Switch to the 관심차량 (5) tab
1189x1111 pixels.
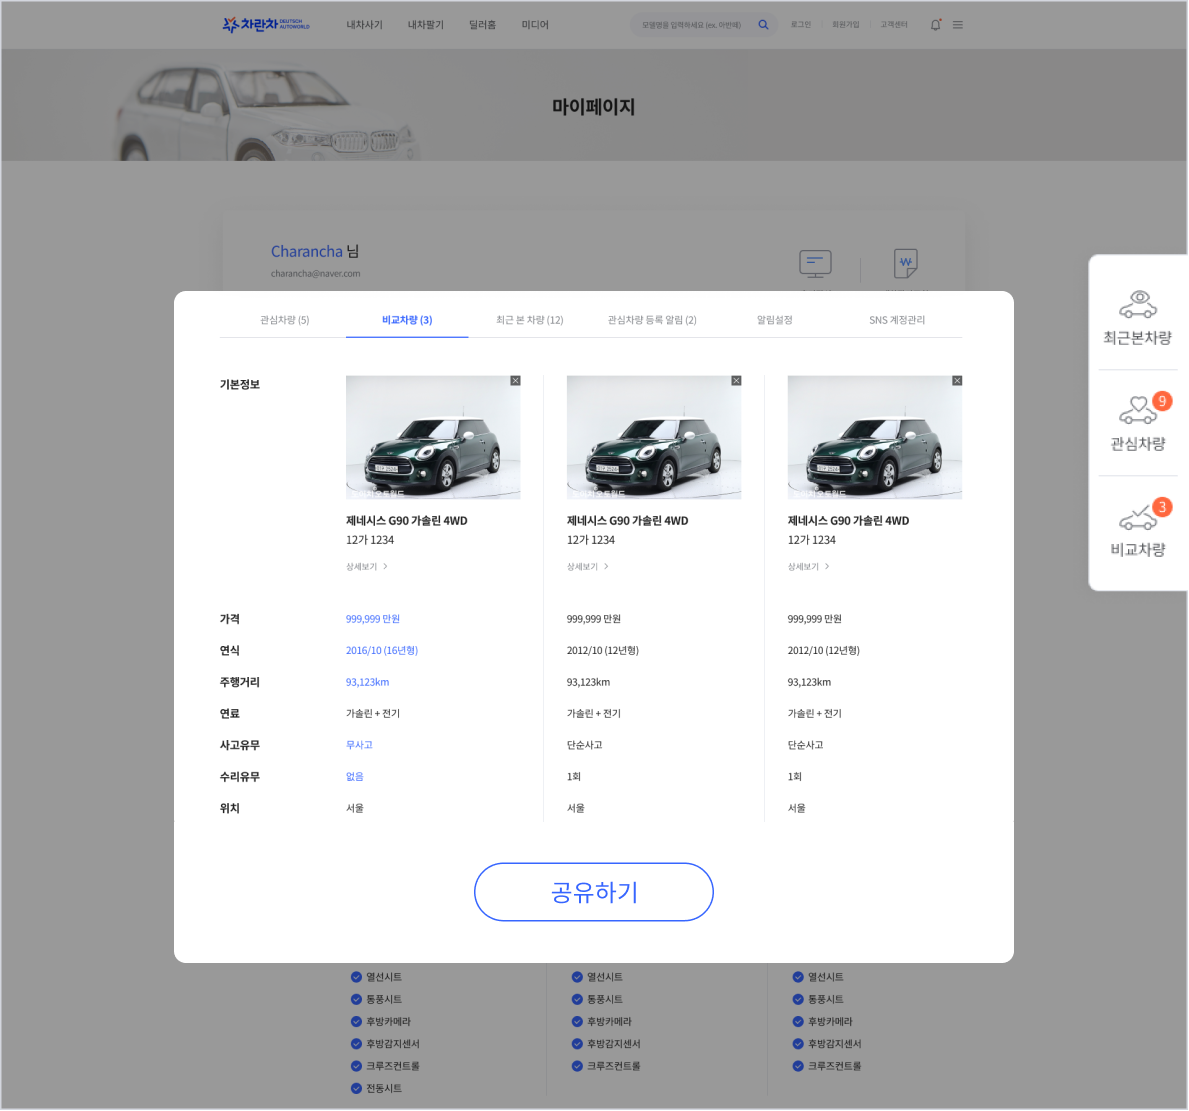(284, 320)
